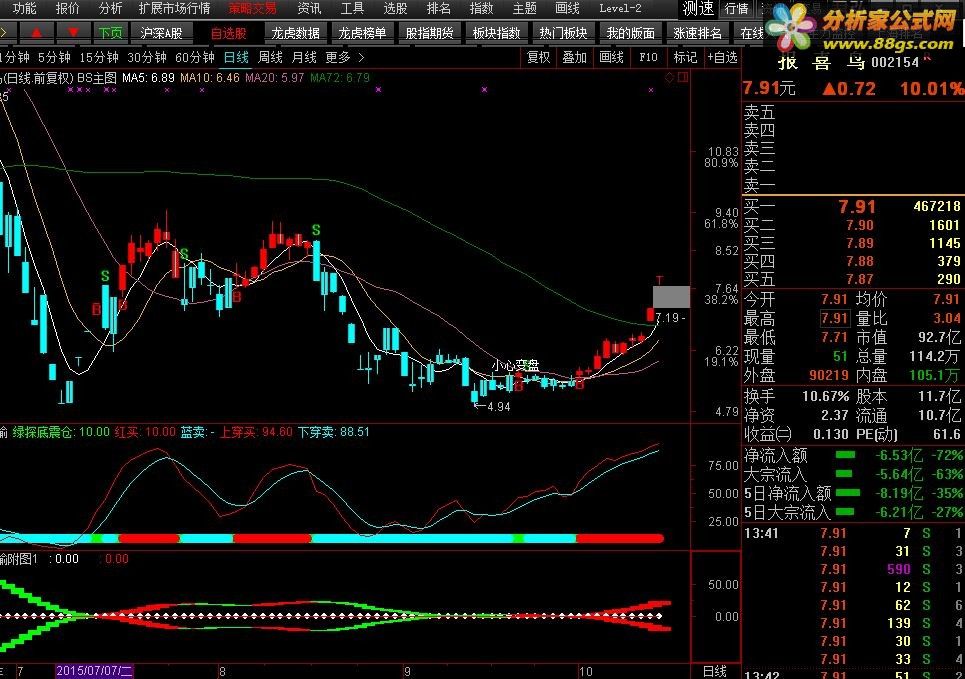965x679 pixels.
Task: Open the 主题 menu
Action: (x=525, y=9)
